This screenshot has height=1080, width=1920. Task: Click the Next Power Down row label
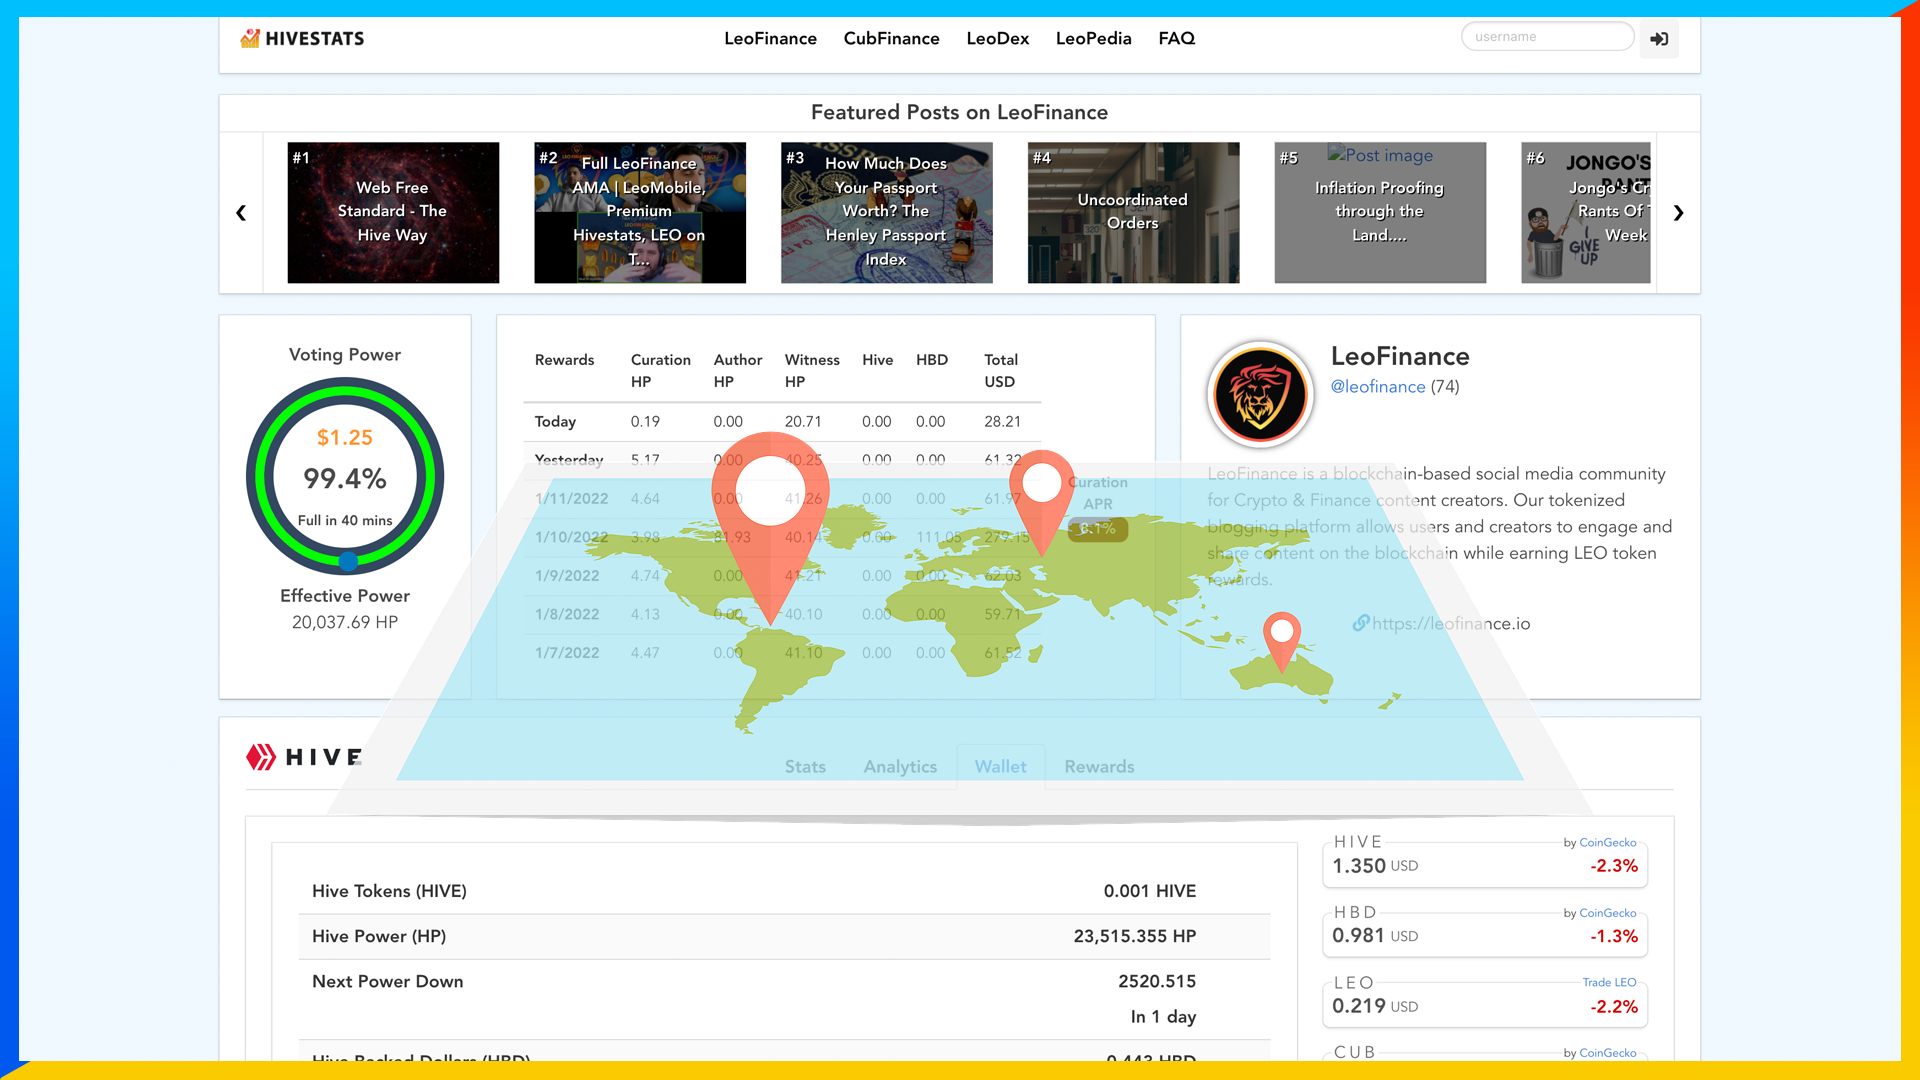pyautogui.click(x=387, y=981)
